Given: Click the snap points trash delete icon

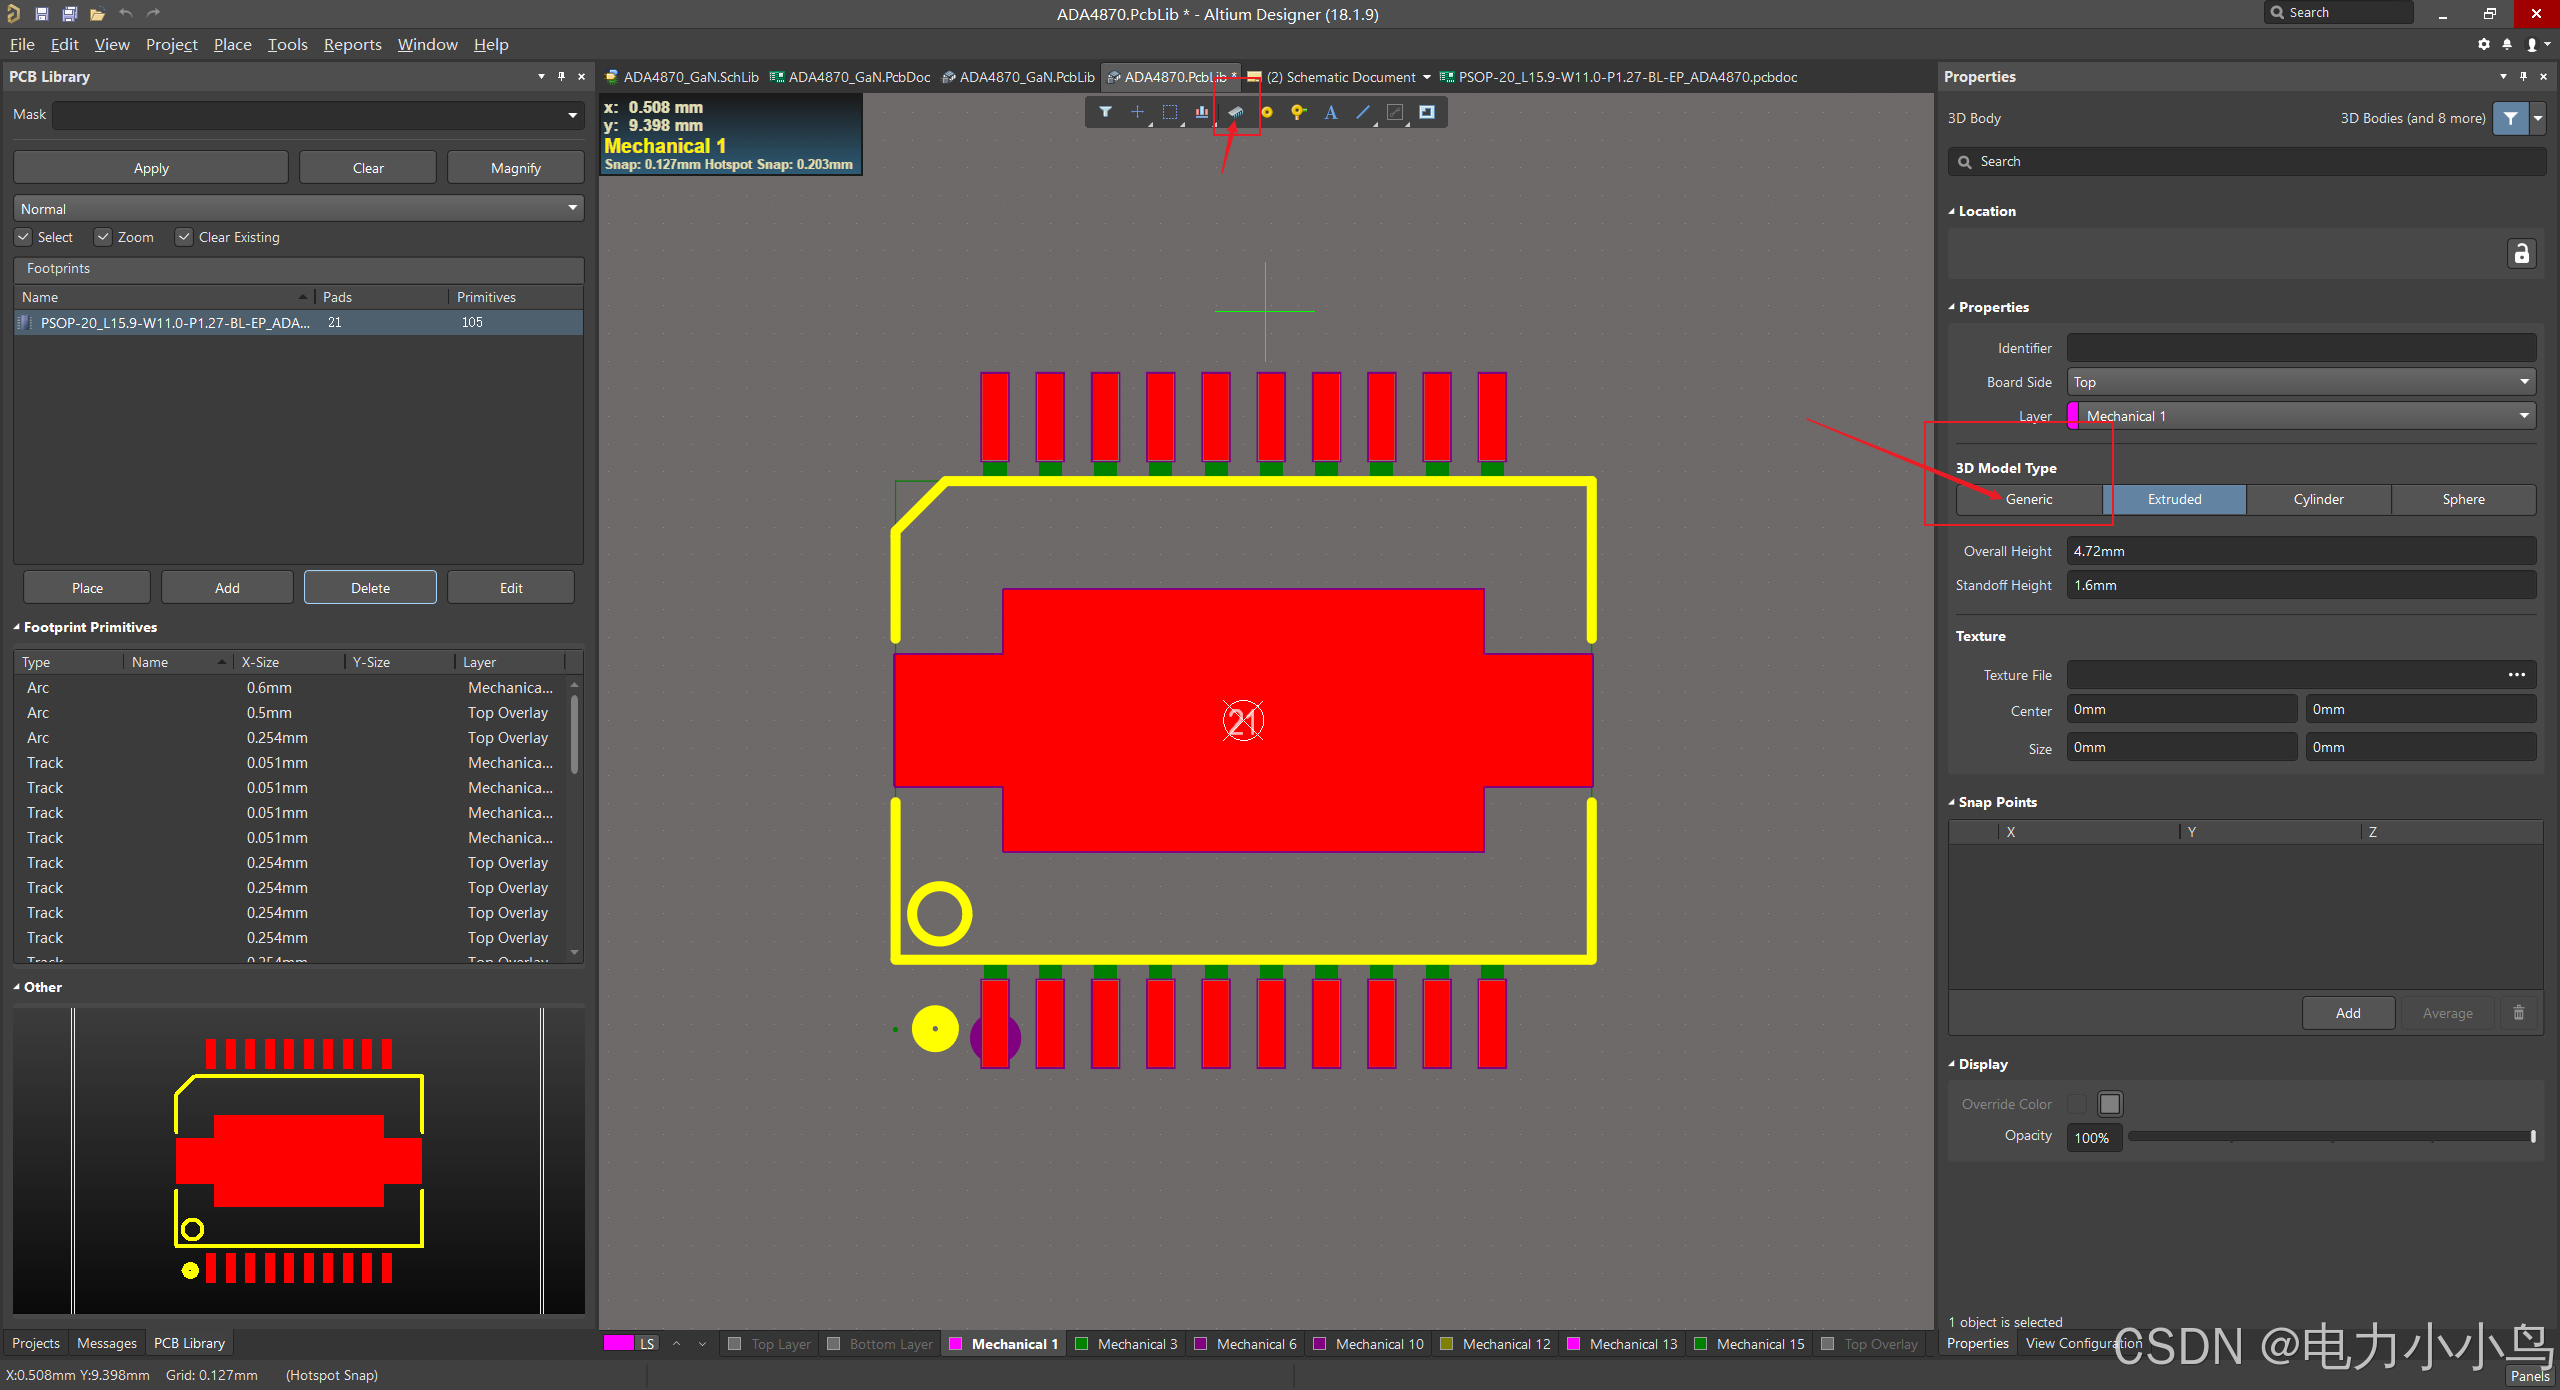Looking at the screenshot, I should pyautogui.click(x=2519, y=1013).
